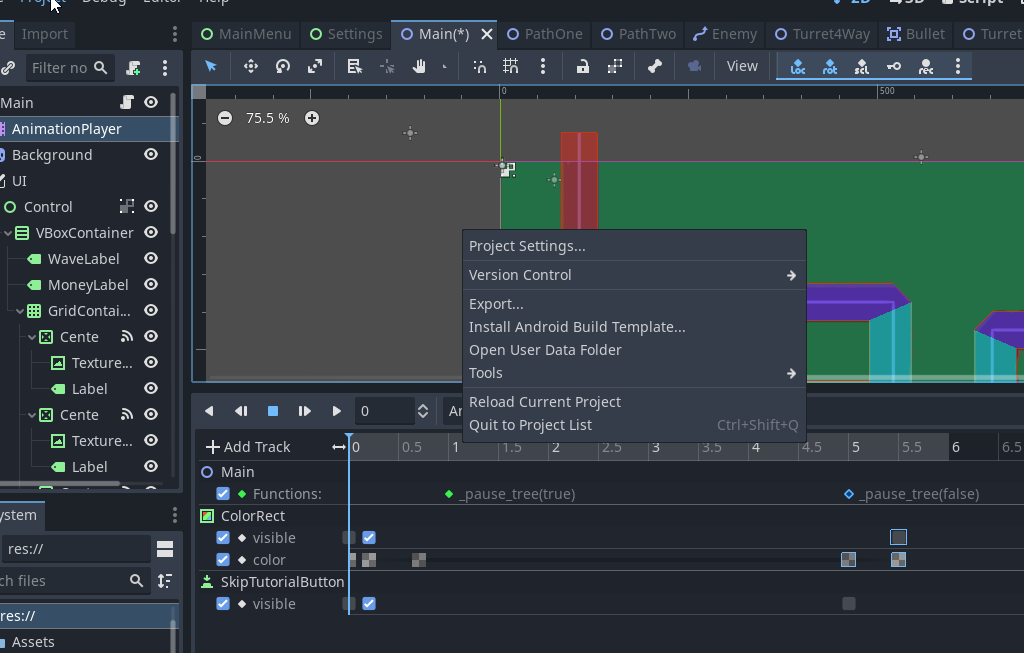Image resolution: width=1024 pixels, height=653 pixels.
Task: Select the AnimationPlayer node
Action: tap(88, 129)
